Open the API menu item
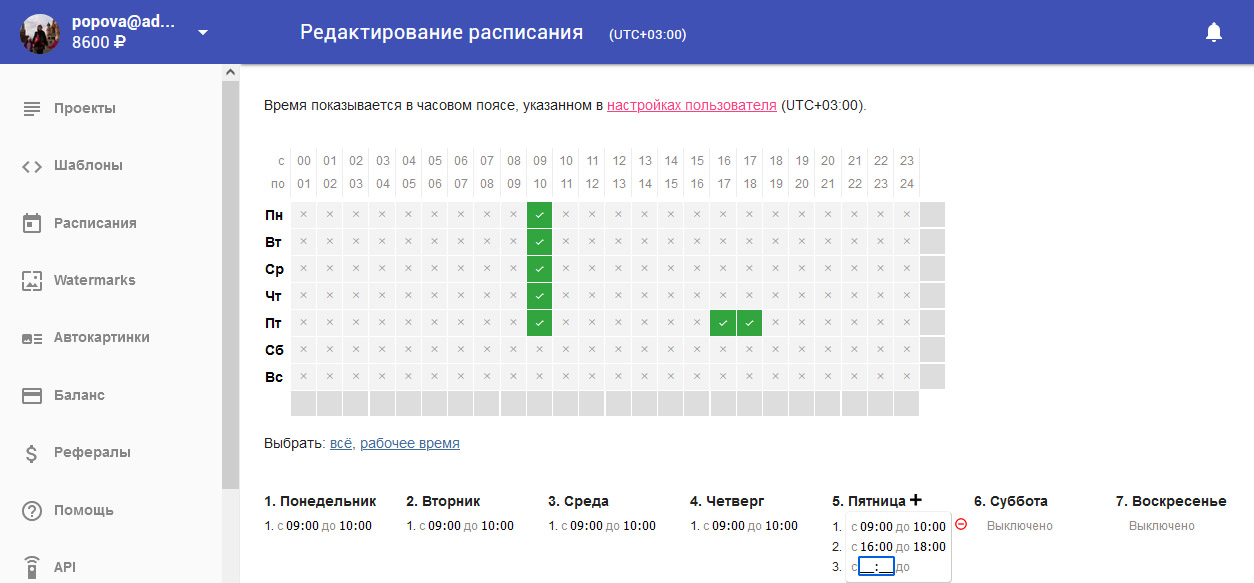This screenshot has height=583, width=1254. [65, 567]
